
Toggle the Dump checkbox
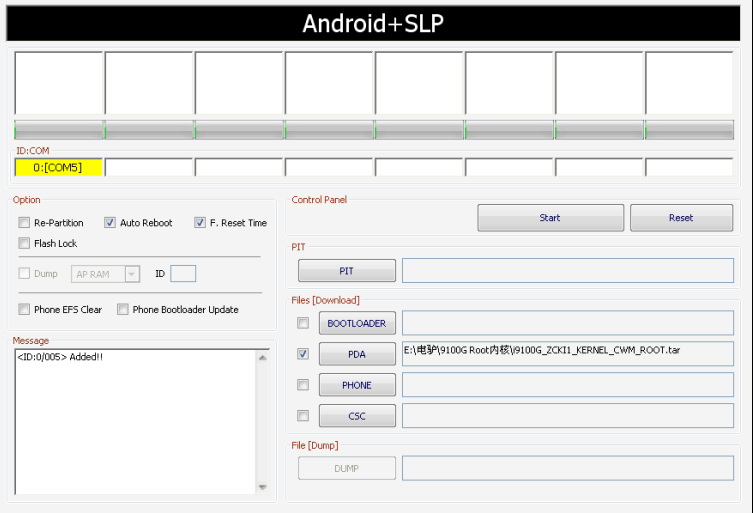tap(24, 273)
